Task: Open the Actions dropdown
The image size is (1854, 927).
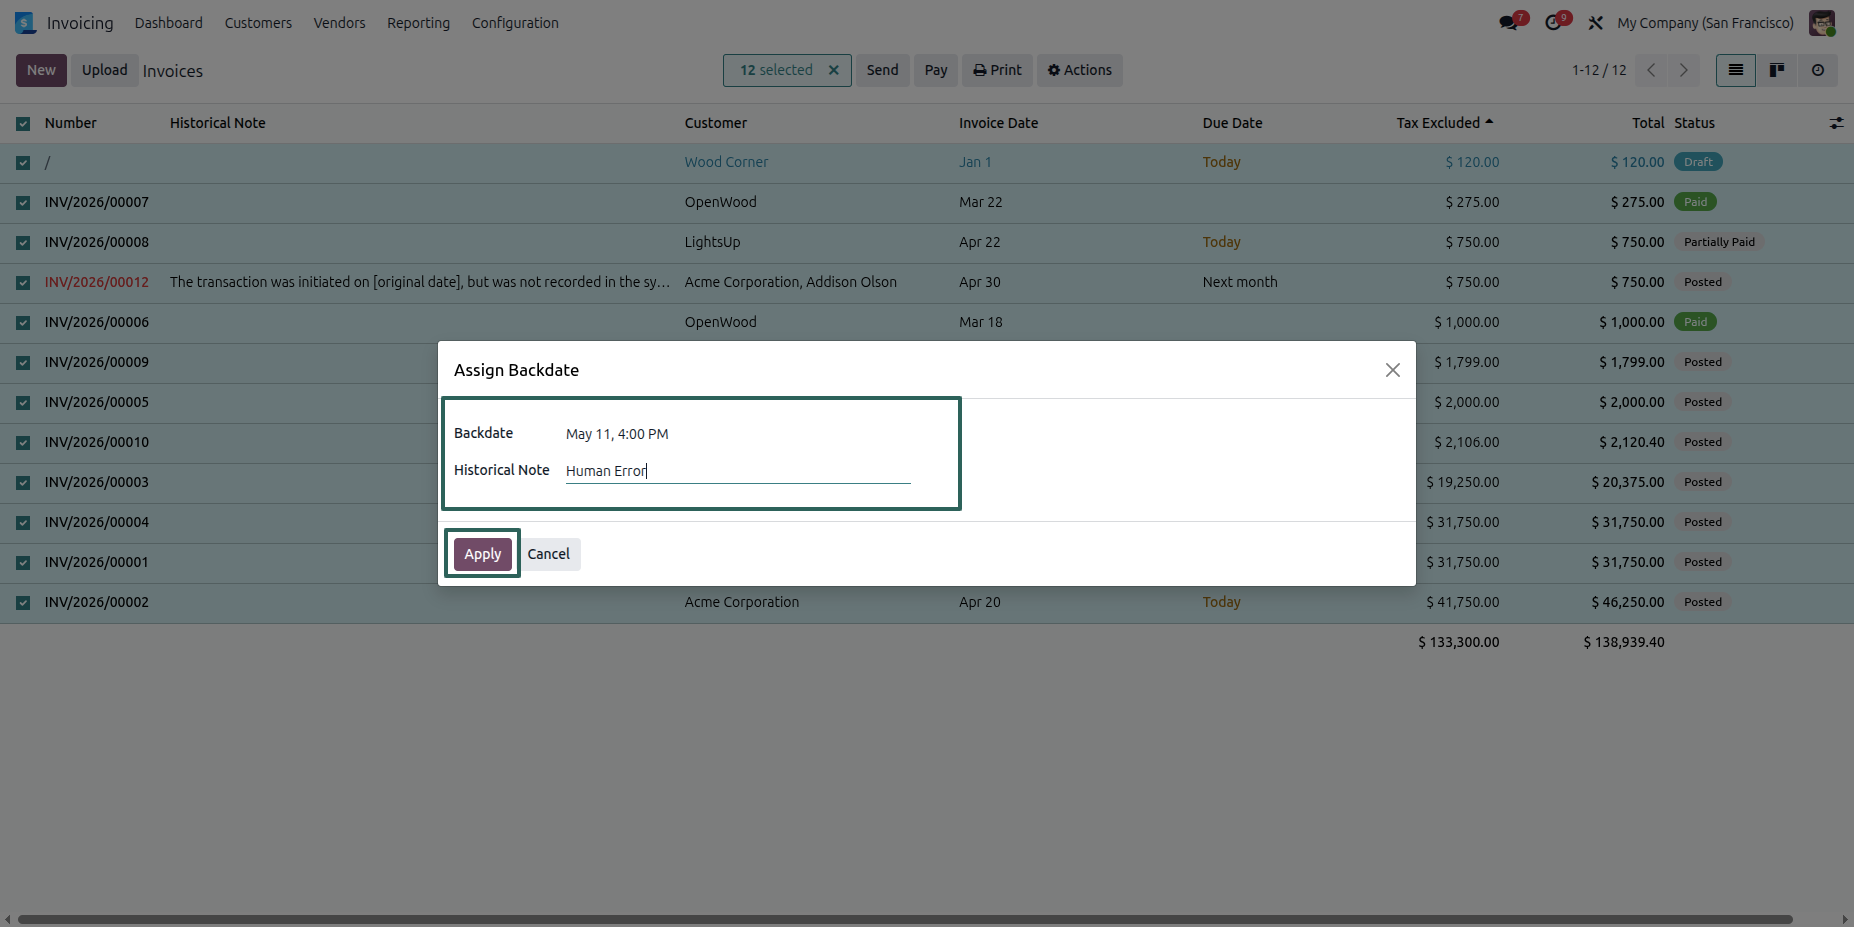Action: 1080,70
